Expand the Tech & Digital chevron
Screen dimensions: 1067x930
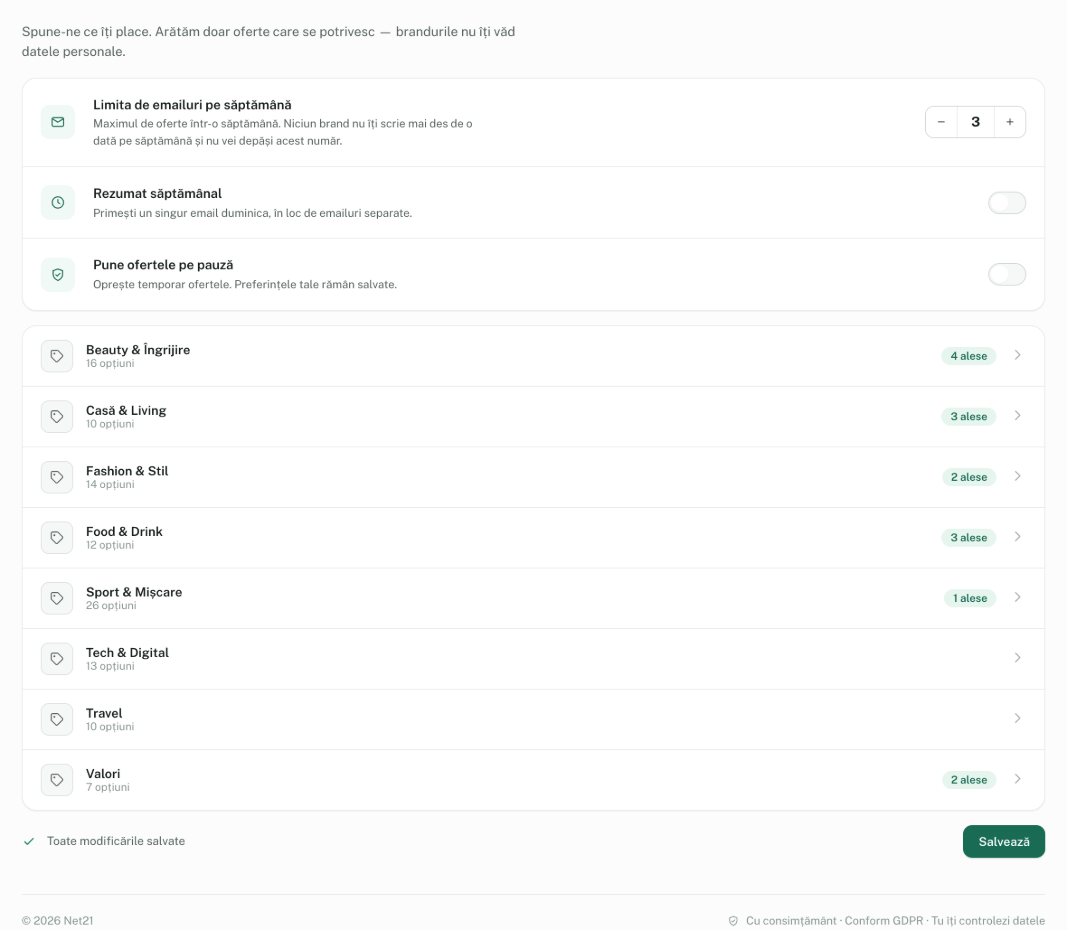click(x=1017, y=658)
